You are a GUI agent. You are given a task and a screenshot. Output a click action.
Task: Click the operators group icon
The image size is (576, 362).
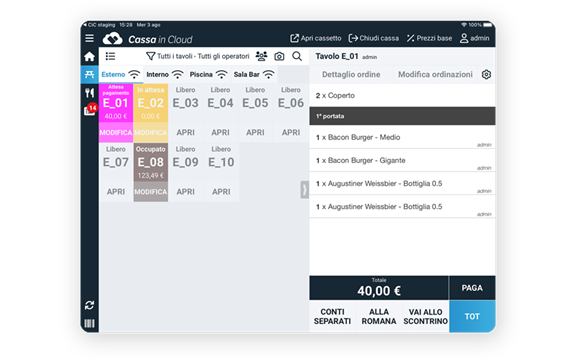coord(261,56)
